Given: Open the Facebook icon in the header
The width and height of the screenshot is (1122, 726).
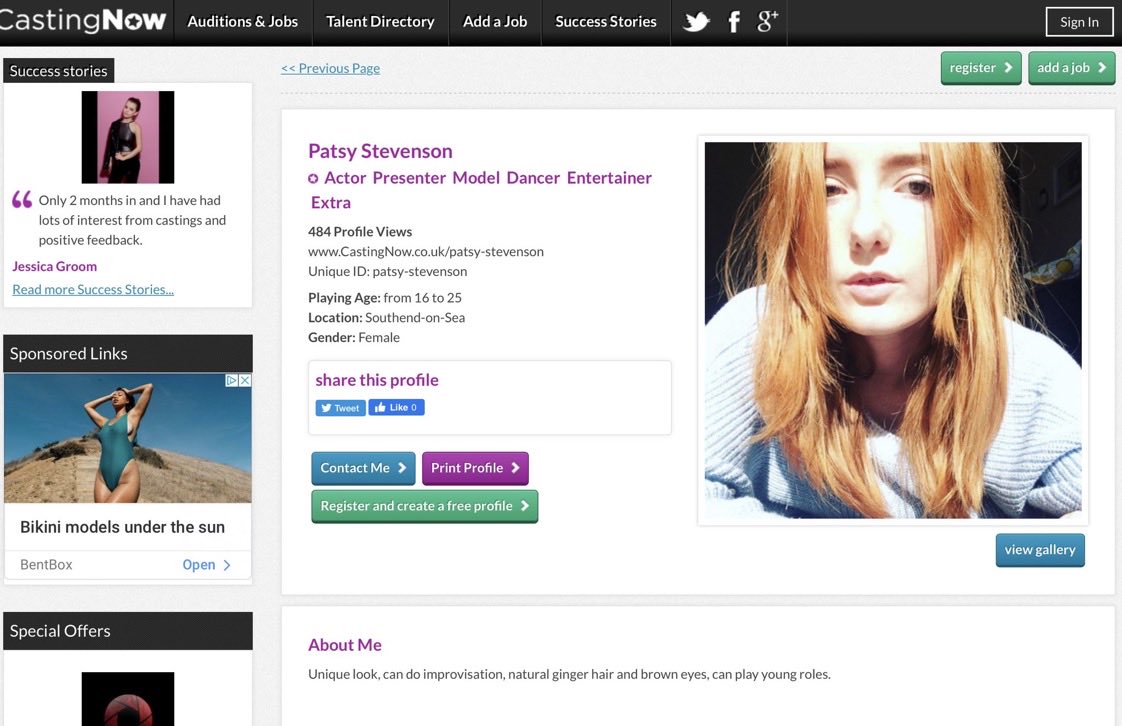Looking at the screenshot, I should click(733, 22).
